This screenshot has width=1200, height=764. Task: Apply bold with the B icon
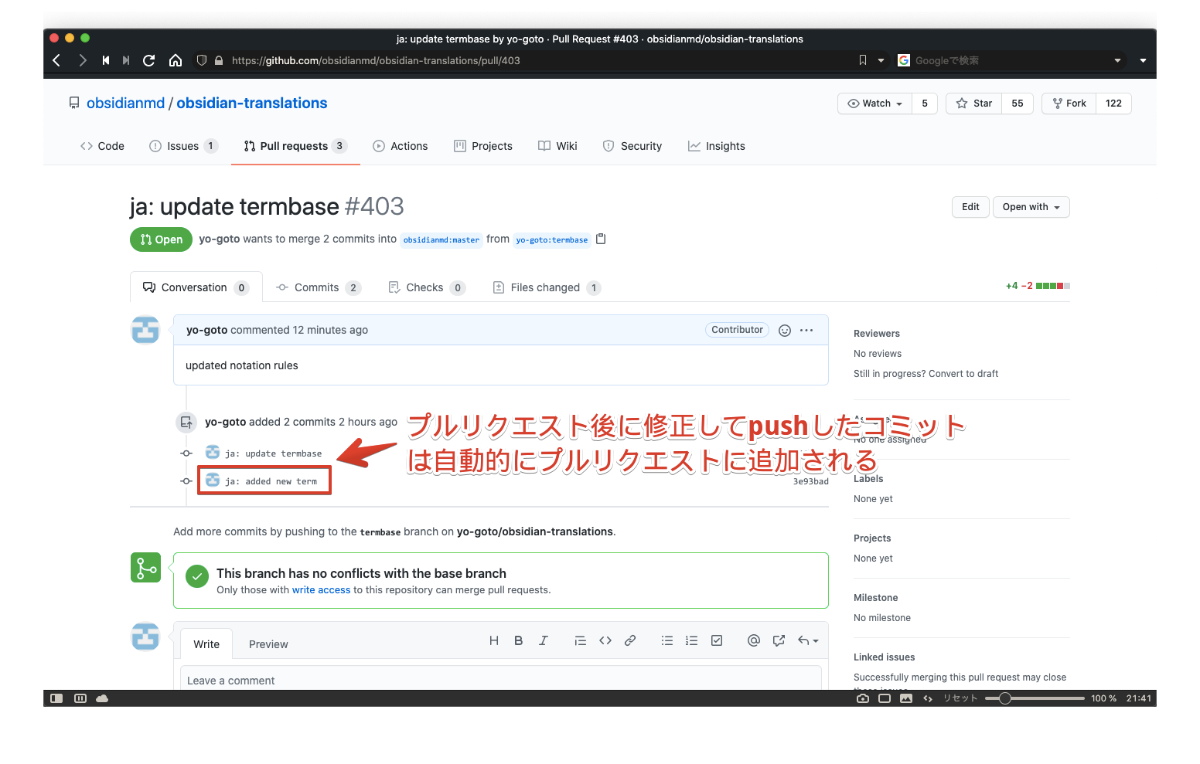coord(518,641)
